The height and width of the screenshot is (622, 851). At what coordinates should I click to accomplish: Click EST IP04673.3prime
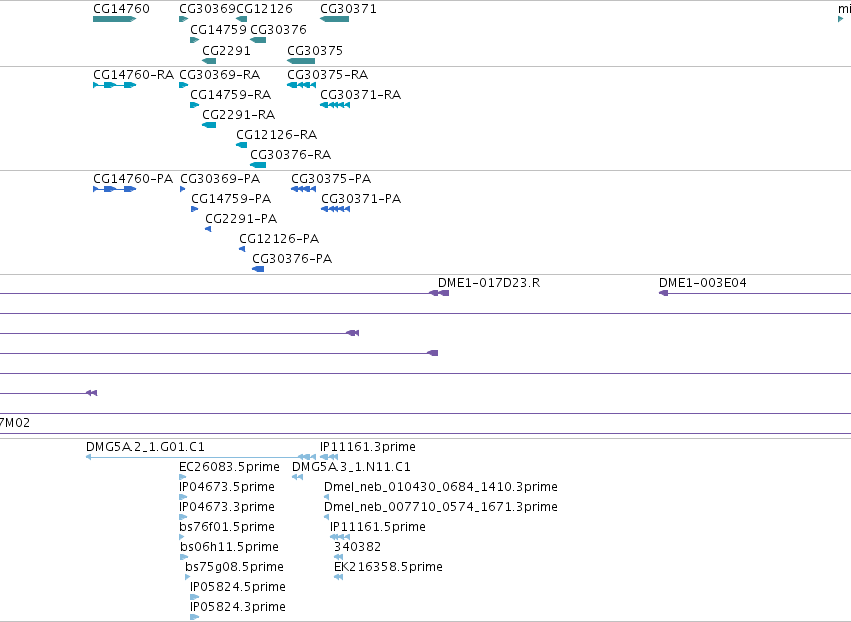(227, 507)
